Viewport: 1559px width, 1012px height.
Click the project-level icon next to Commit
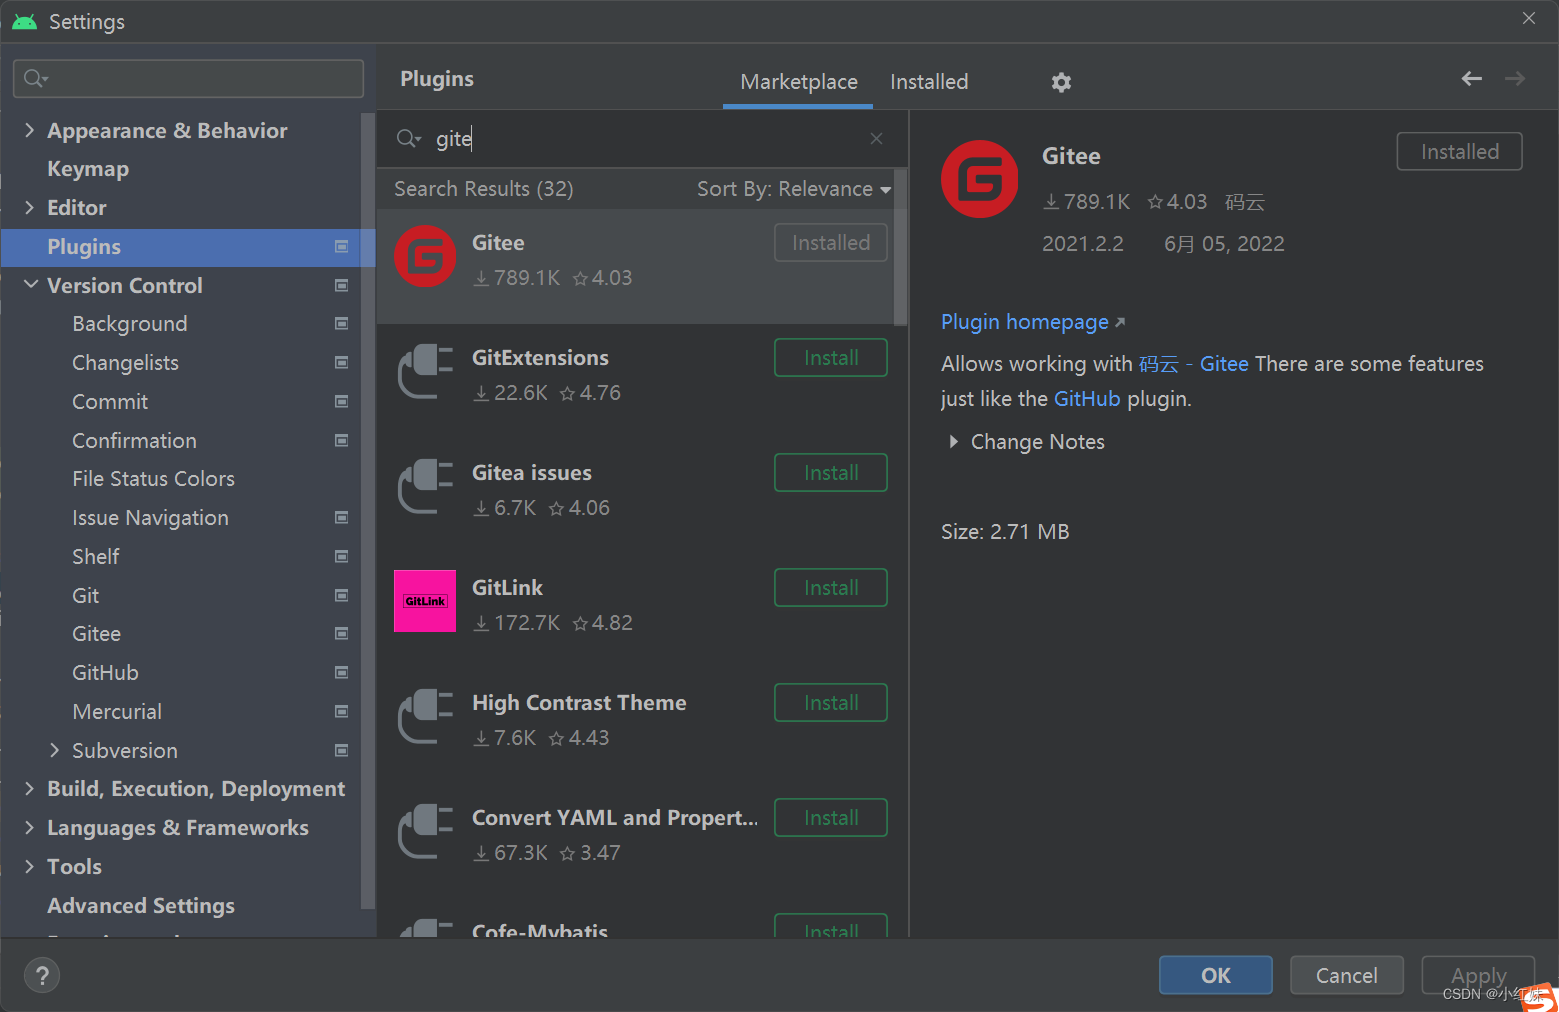[341, 401]
